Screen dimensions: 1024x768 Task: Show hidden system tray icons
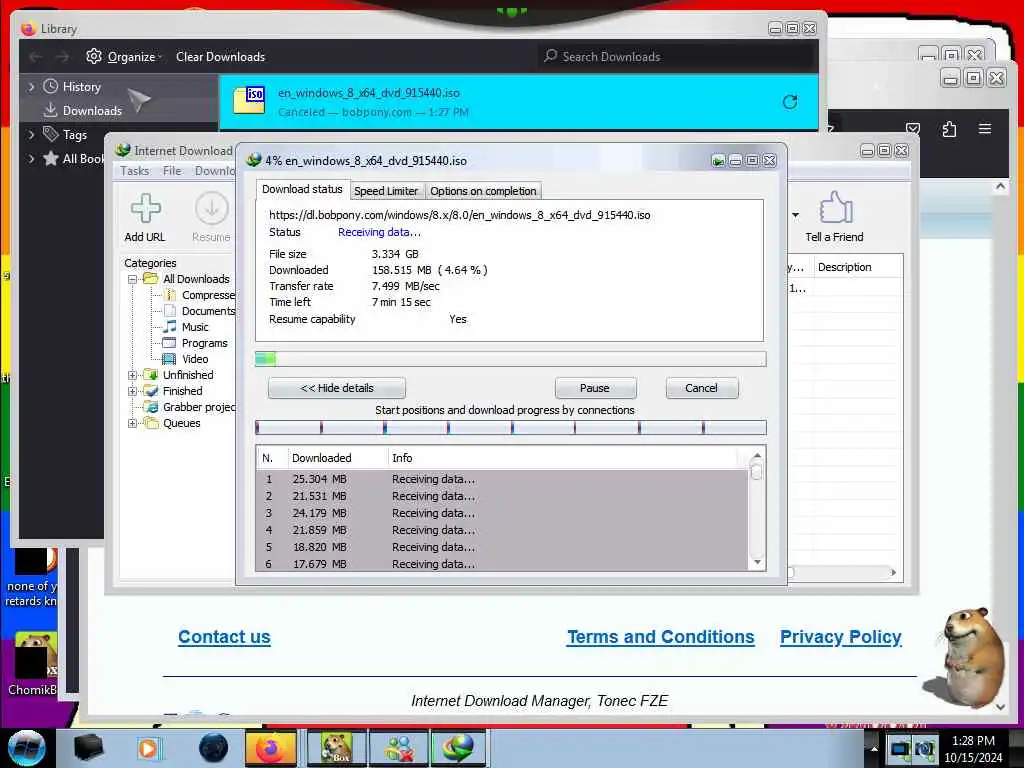click(874, 748)
